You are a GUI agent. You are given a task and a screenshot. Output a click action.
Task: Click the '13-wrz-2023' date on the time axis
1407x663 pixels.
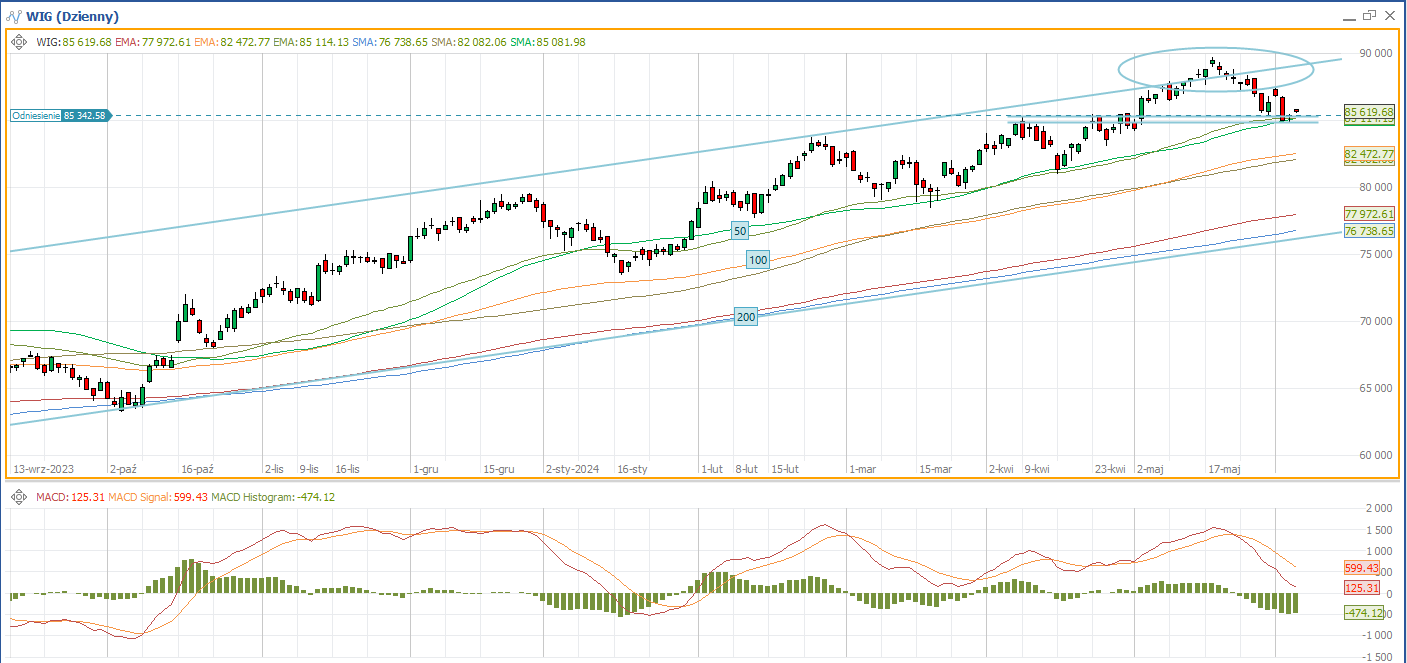46,468
